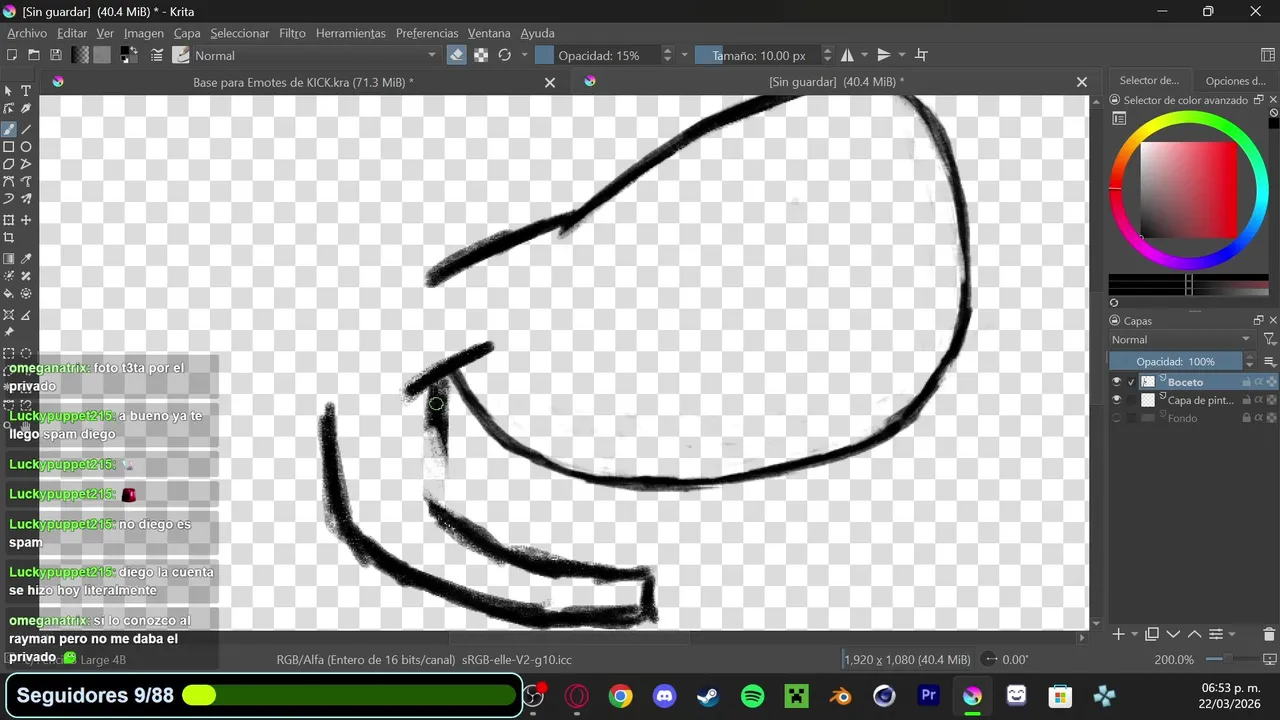The height and width of the screenshot is (720, 1280).
Task: Open the brush presets chooser
Action: tap(181, 55)
